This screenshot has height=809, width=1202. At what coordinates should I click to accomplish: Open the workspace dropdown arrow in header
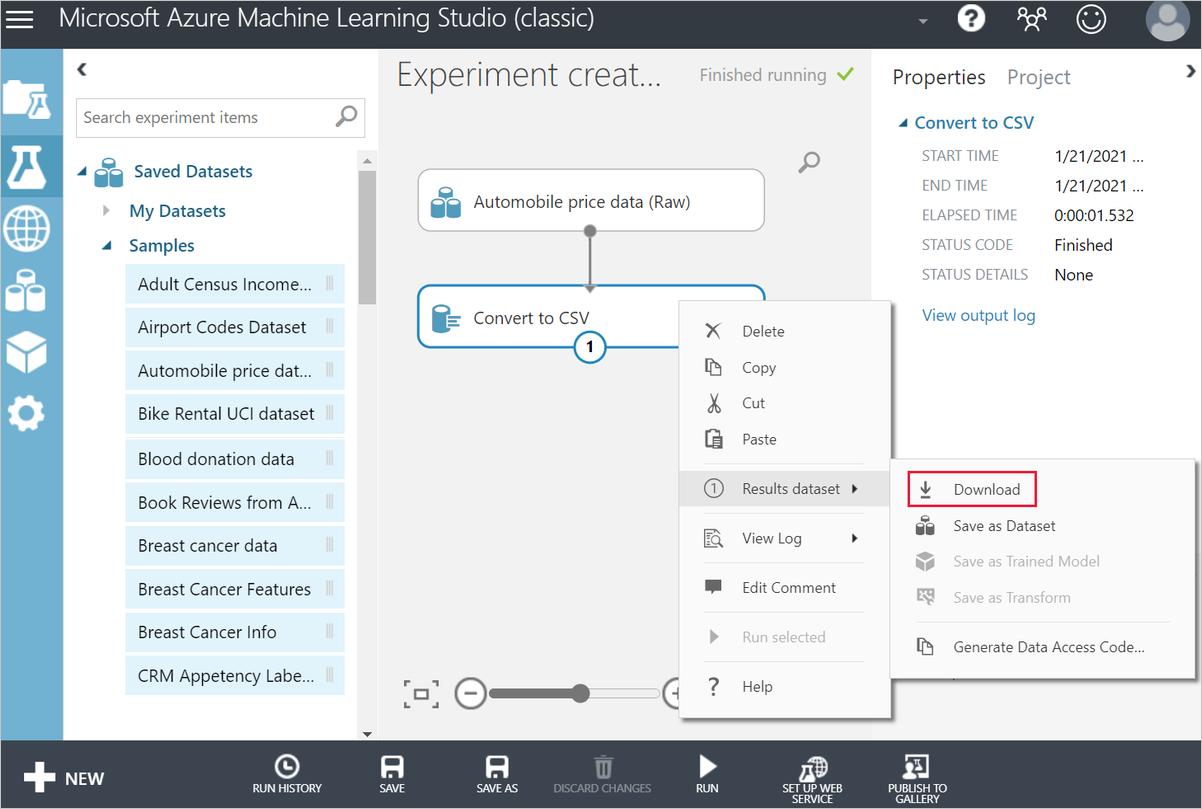[922, 21]
